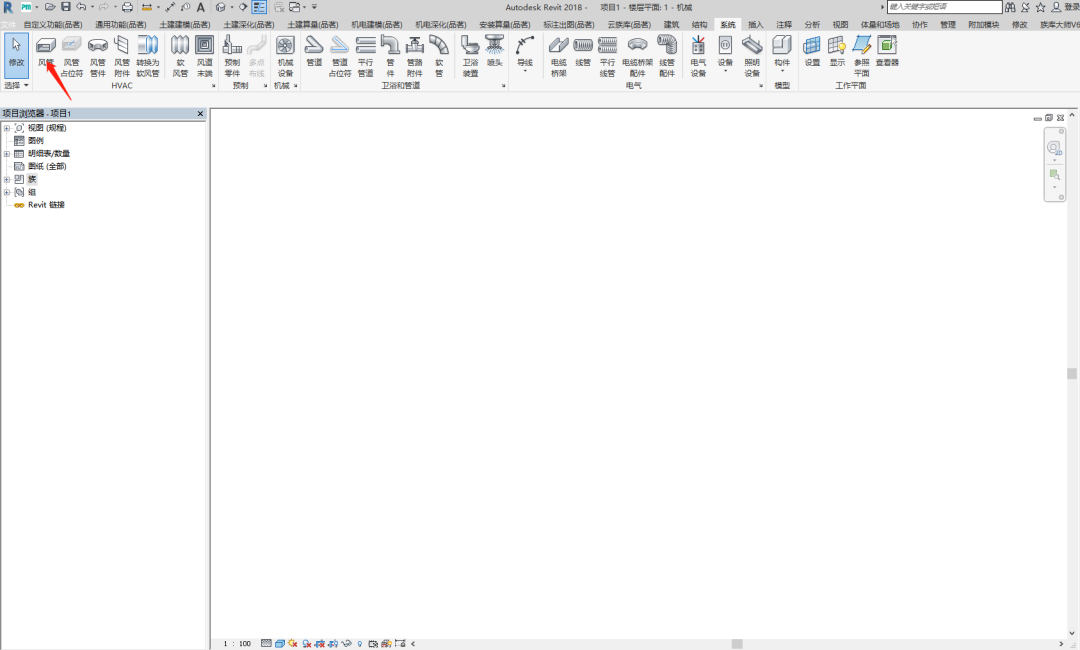Open the 注释 ribbon tab
Screen dimensions: 1080x650
tap(784, 24)
